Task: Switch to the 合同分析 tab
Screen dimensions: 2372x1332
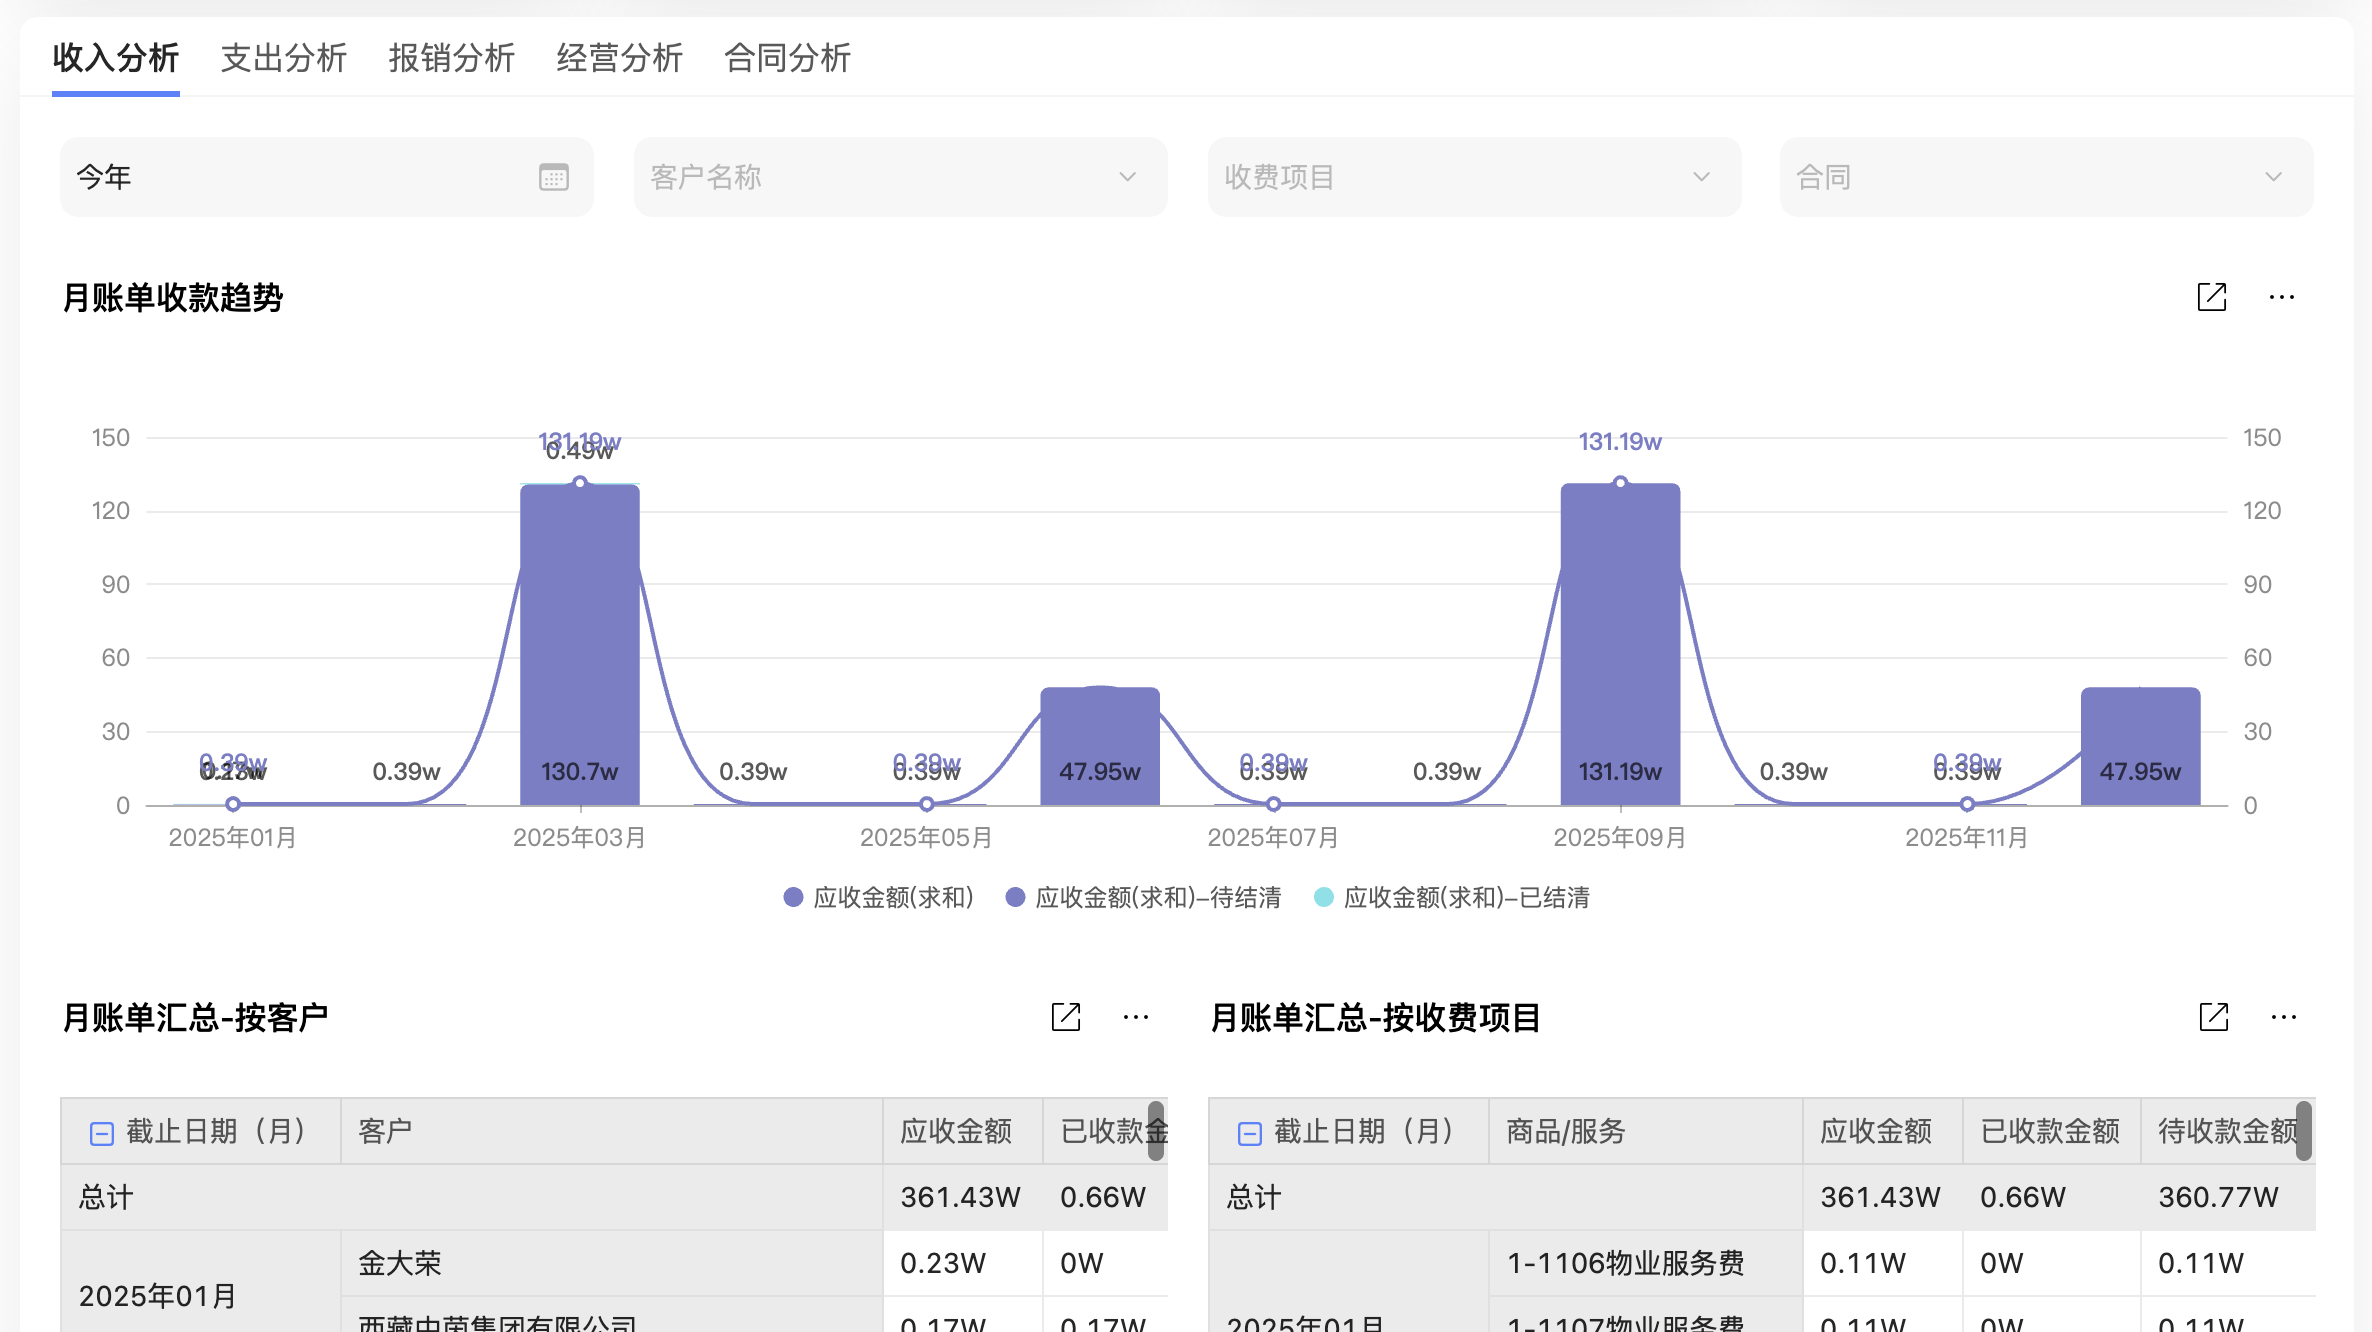Action: (x=787, y=59)
